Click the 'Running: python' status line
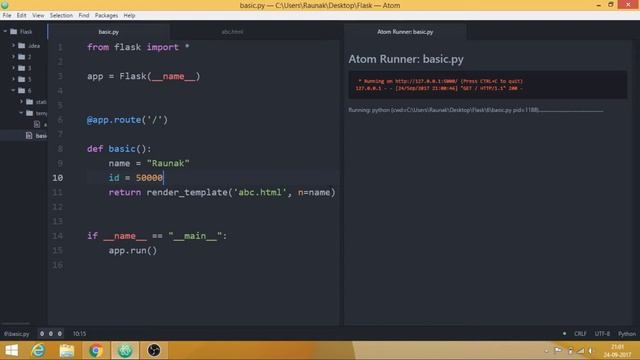Screen dimensions: 640x360 (444, 110)
